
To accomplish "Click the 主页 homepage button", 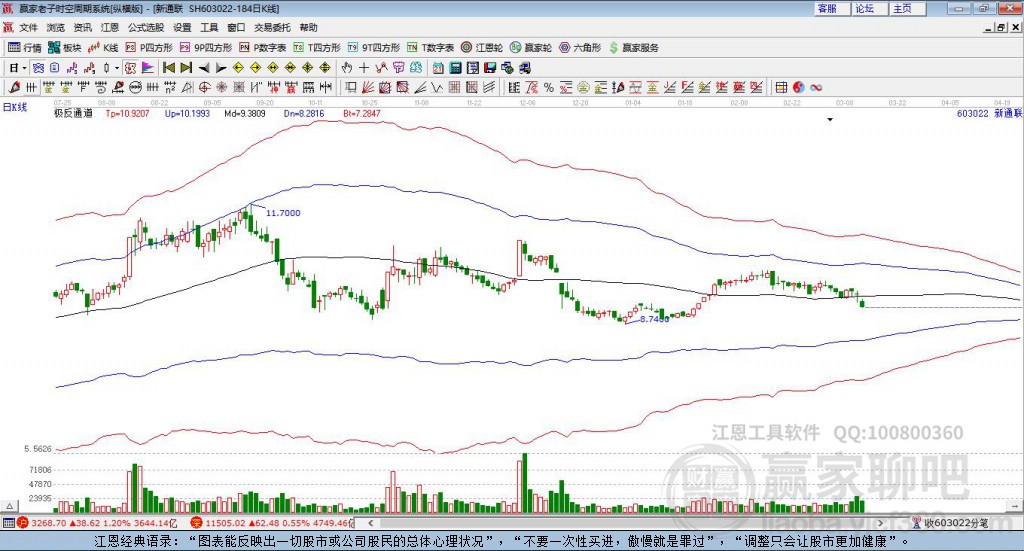I will tap(908, 8).
